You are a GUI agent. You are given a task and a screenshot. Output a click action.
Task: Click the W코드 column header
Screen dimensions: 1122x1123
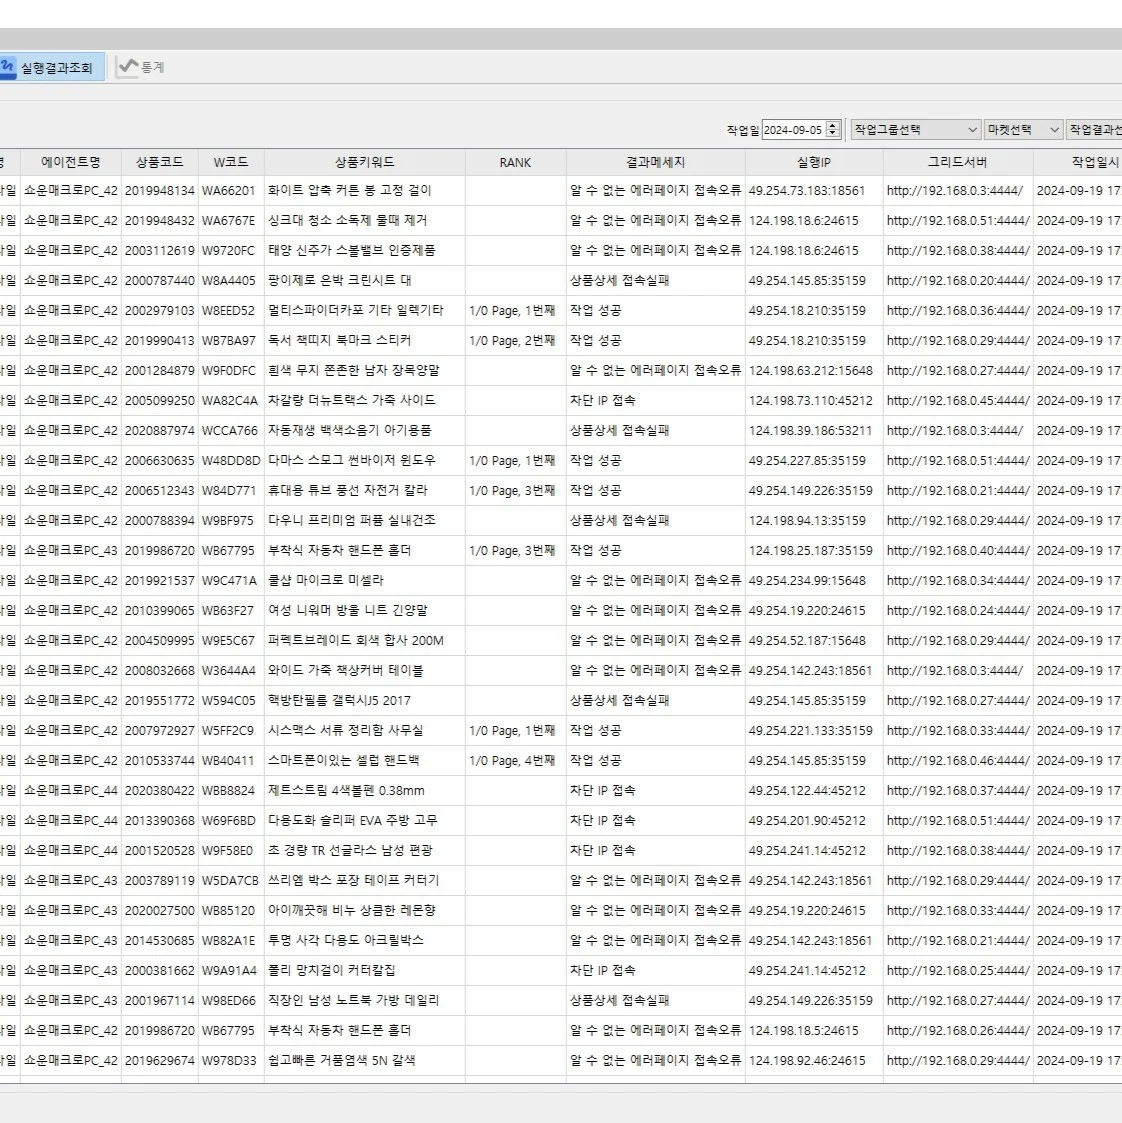coord(231,162)
